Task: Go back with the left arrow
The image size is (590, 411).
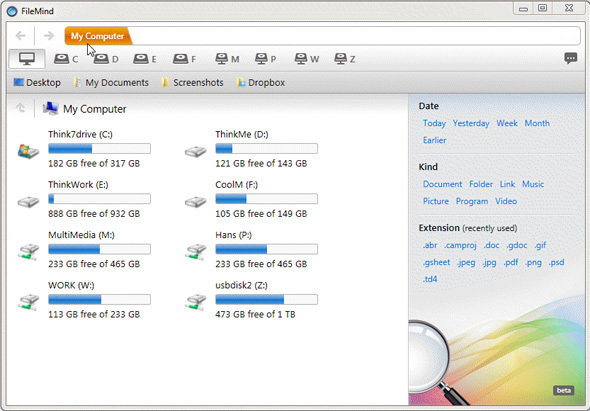Action: tap(21, 36)
